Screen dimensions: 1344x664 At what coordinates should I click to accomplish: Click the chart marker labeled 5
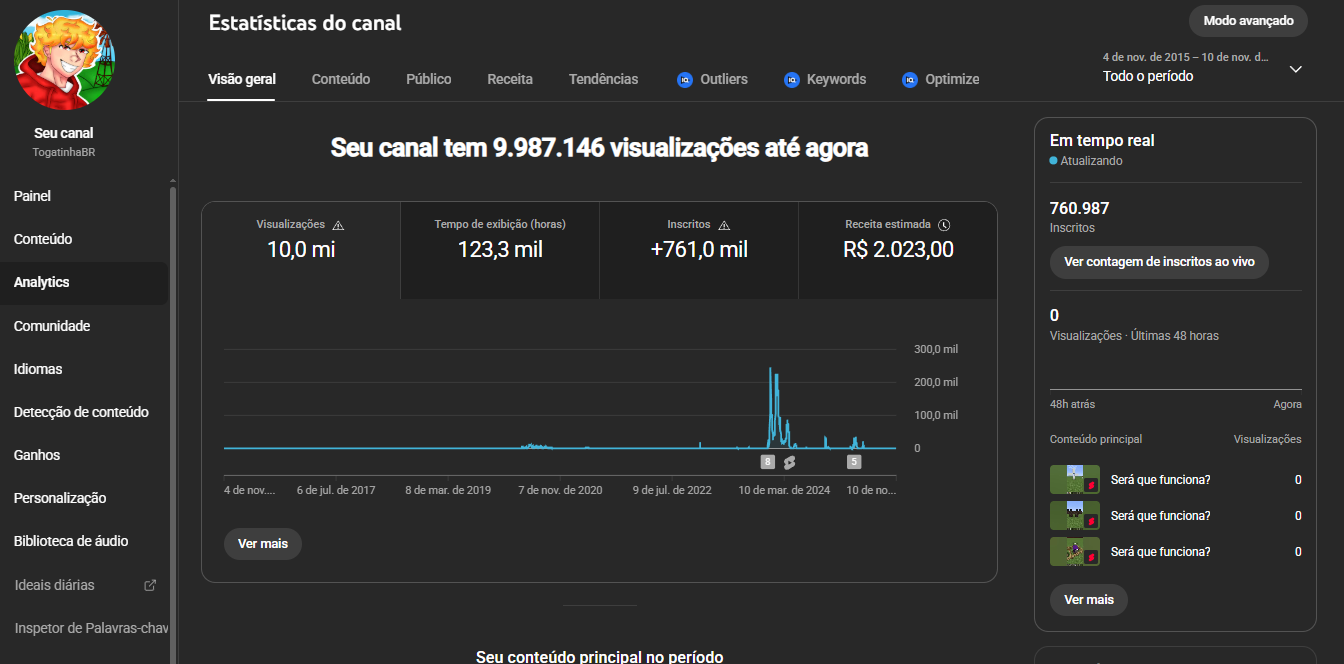tap(854, 462)
